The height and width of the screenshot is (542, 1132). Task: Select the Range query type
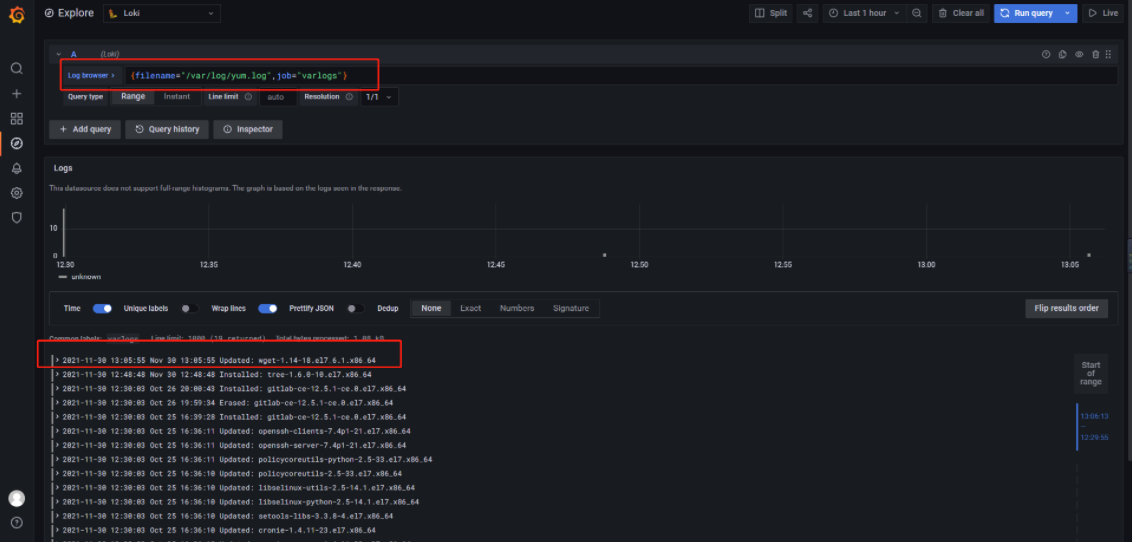tap(133, 97)
